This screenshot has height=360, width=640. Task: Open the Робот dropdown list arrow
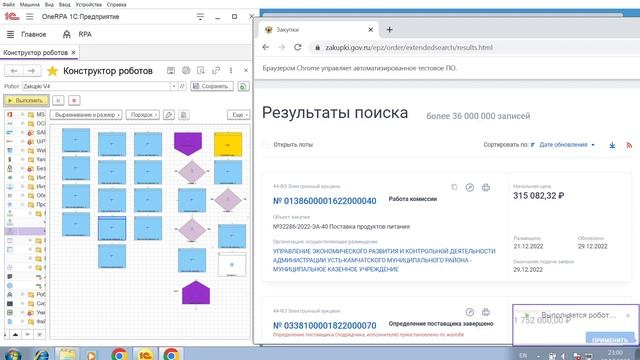coord(174,86)
